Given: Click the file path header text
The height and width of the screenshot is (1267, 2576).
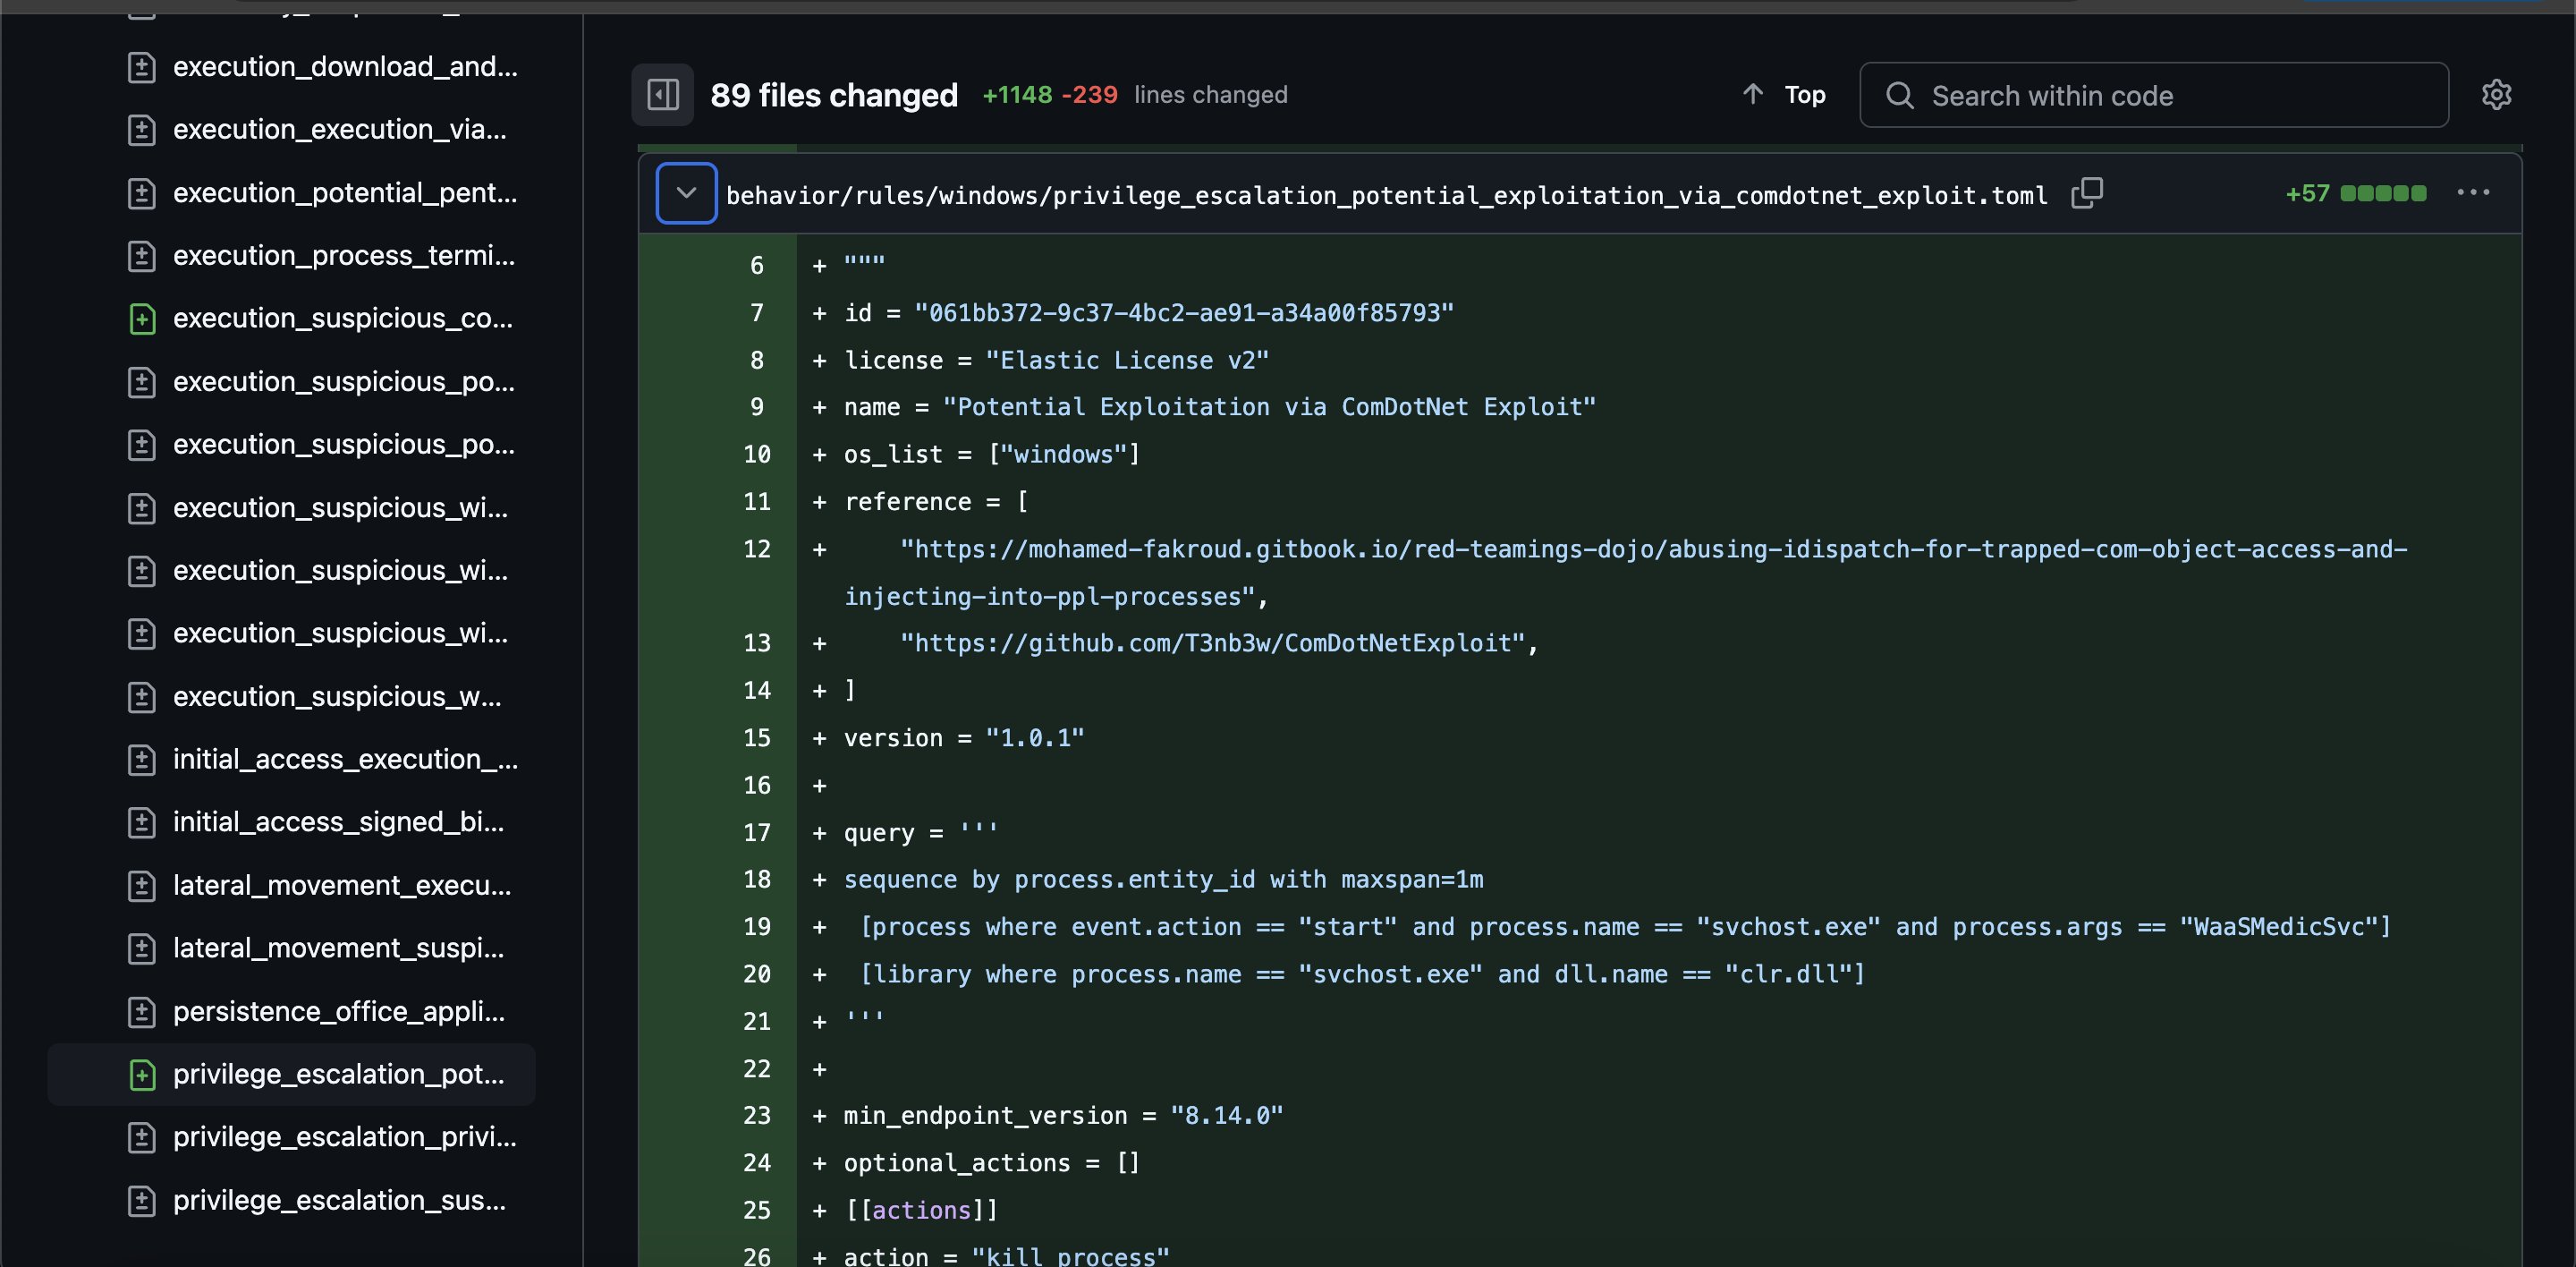Looking at the screenshot, I should (x=1386, y=195).
